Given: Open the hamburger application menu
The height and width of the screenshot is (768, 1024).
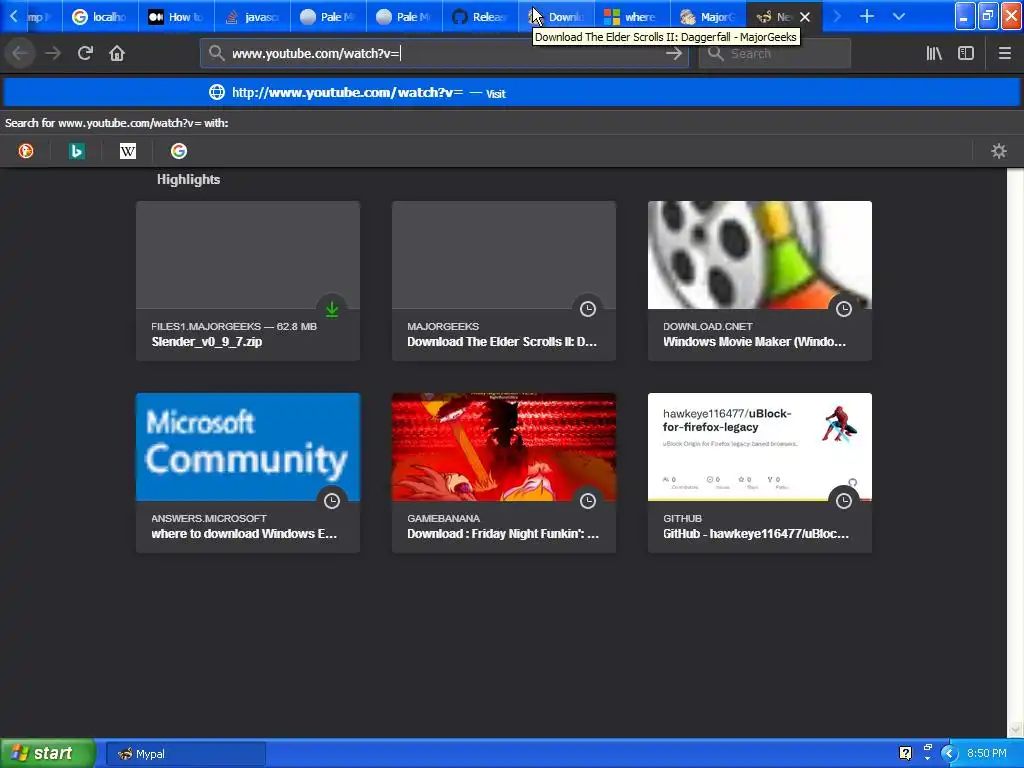Looking at the screenshot, I should (x=1004, y=54).
